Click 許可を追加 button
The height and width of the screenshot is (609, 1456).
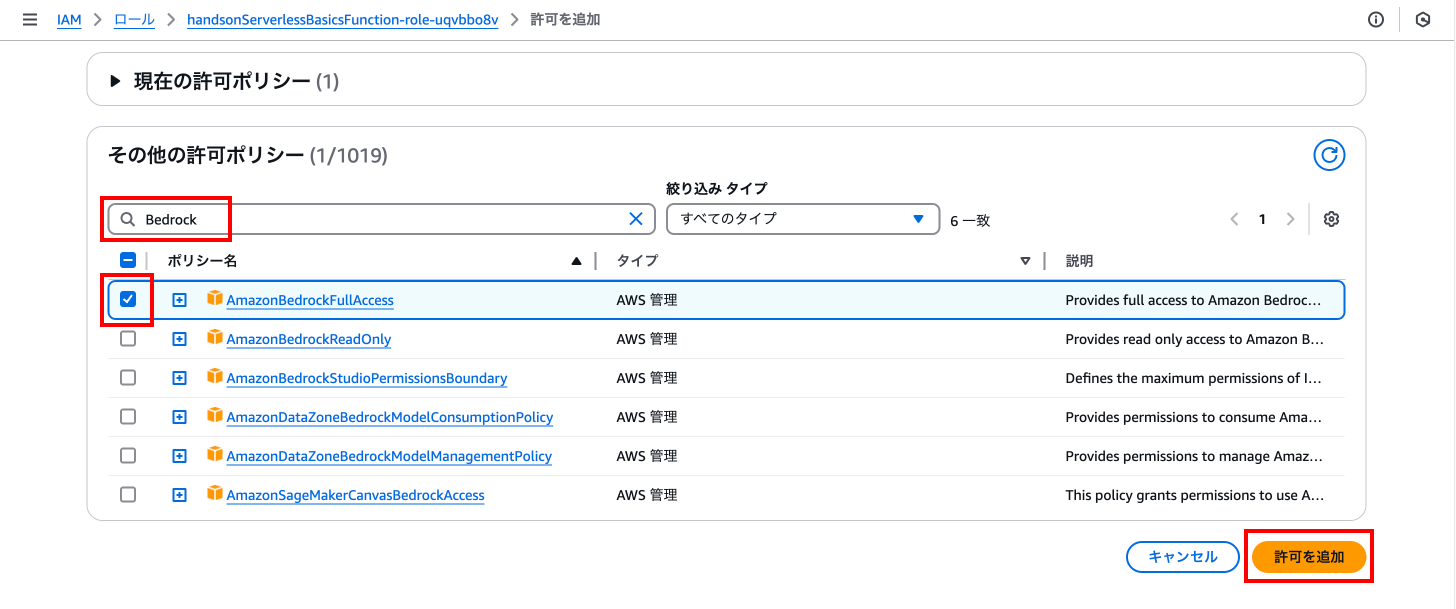(x=1309, y=557)
